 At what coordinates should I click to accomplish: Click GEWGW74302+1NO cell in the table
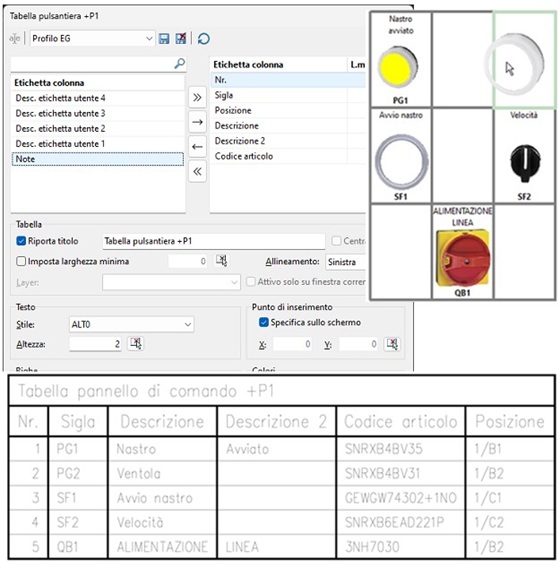click(x=401, y=498)
